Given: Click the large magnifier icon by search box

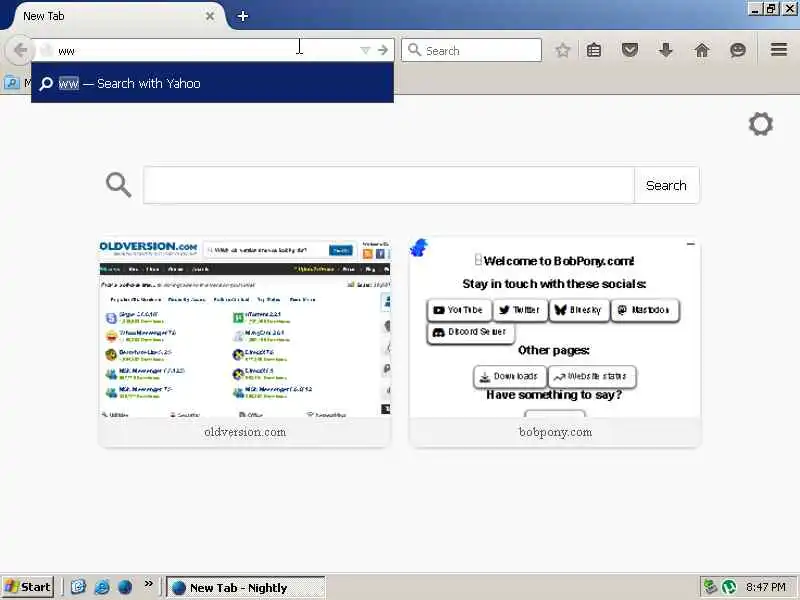Looking at the screenshot, I should point(118,185).
